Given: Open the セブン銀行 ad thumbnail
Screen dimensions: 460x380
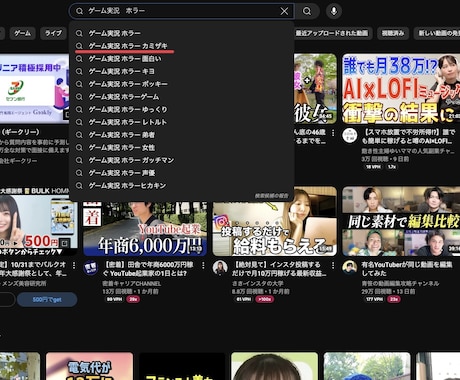Looking at the screenshot, I should click(35, 89).
